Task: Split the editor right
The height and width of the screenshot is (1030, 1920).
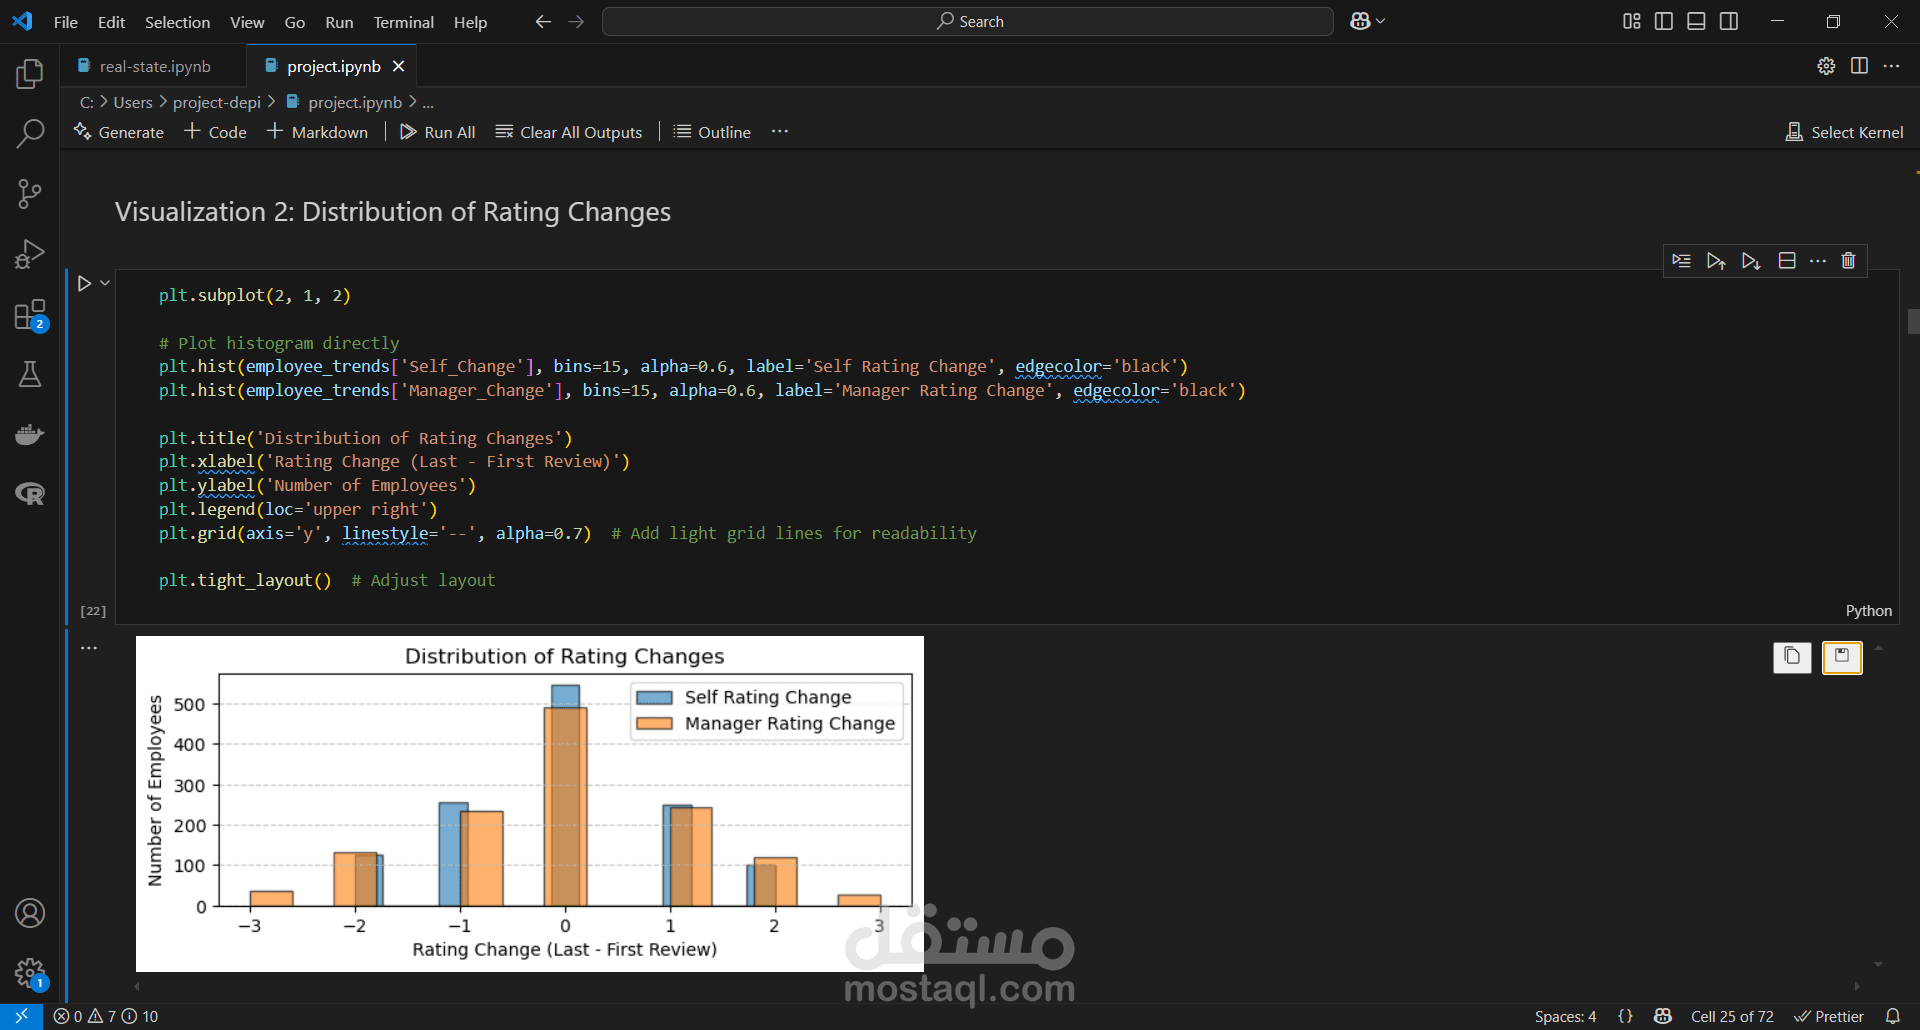Action: coord(1859,66)
